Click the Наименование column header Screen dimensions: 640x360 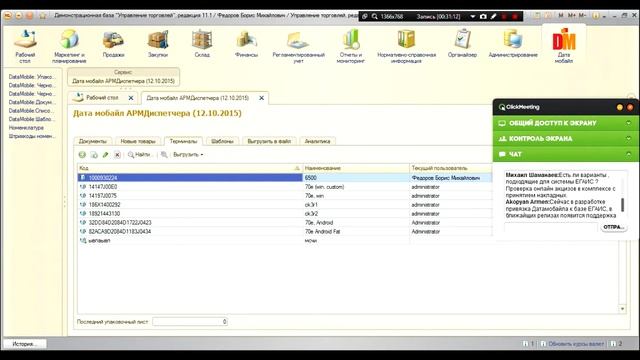coord(356,168)
